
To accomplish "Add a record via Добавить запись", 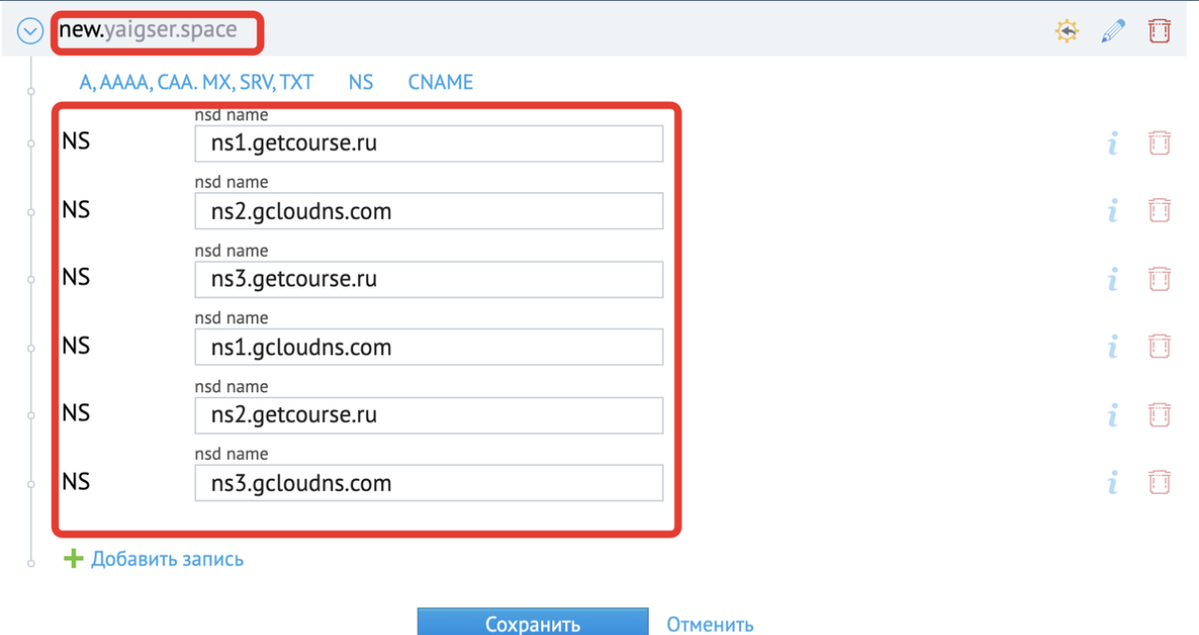I will point(167,559).
